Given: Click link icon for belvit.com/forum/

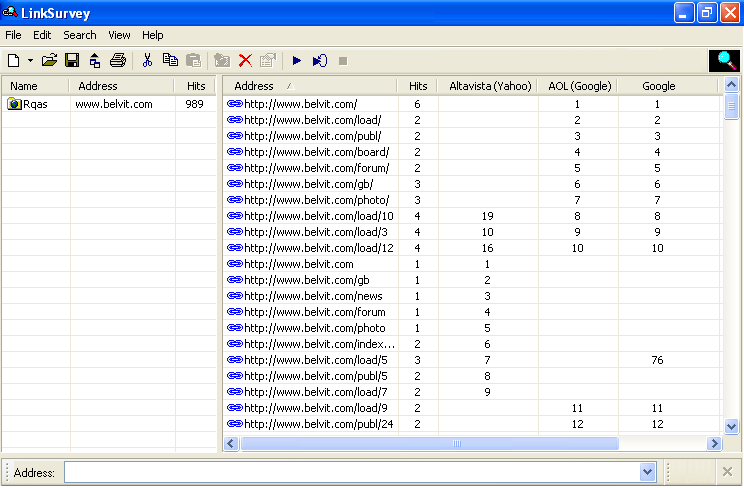Looking at the screenshot, I should (x=235, y=168).
